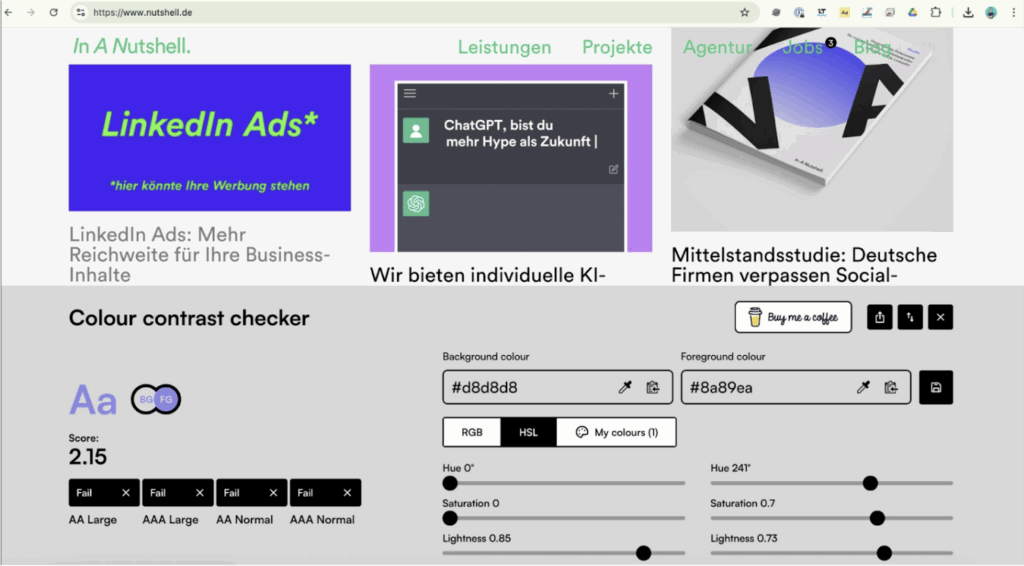Open the Leistungen navigation item
This screenshot has width=1024, height=566.
[x=504, y=47]
